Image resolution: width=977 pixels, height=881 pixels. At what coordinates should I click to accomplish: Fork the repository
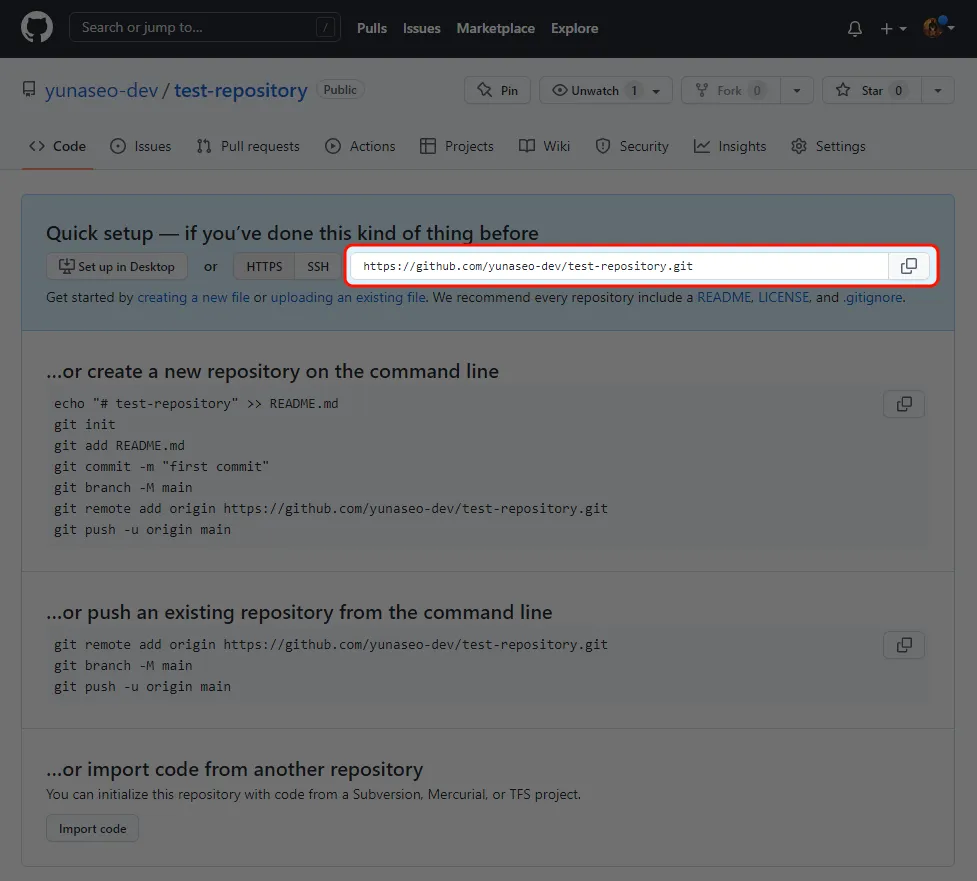click(x=731, y=90)
